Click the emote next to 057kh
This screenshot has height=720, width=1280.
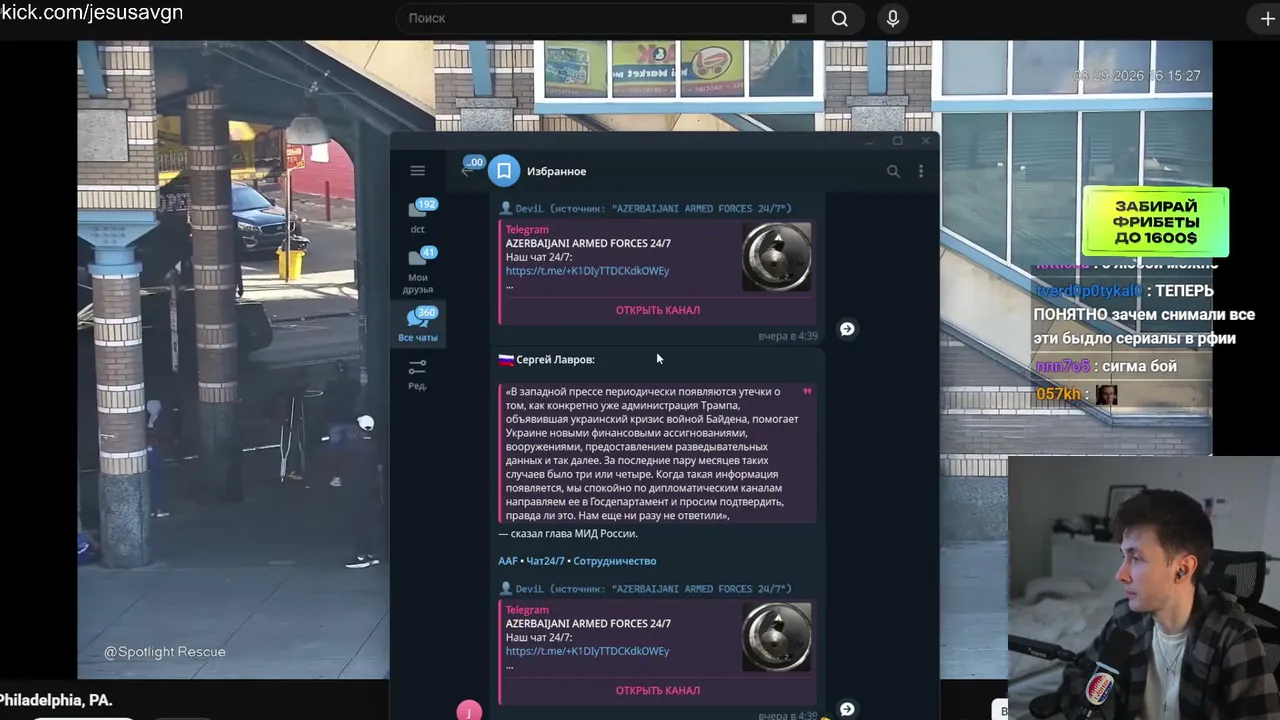[x=1106, y=394]
